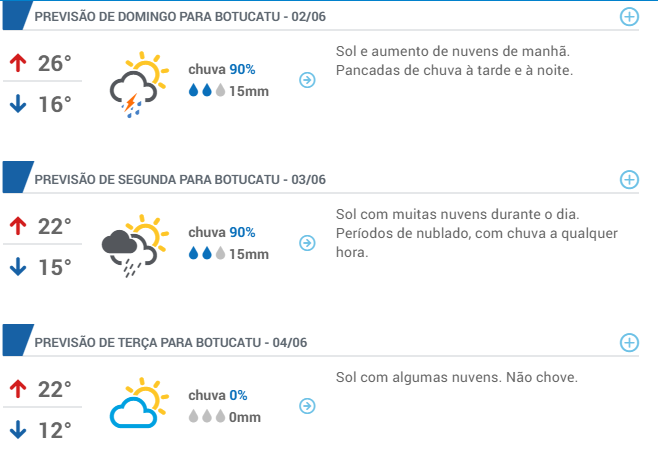Click Tuesday's 22° maximum temperature value
Viewport: 658px width, 454px height.
click(x=55, y=389)
